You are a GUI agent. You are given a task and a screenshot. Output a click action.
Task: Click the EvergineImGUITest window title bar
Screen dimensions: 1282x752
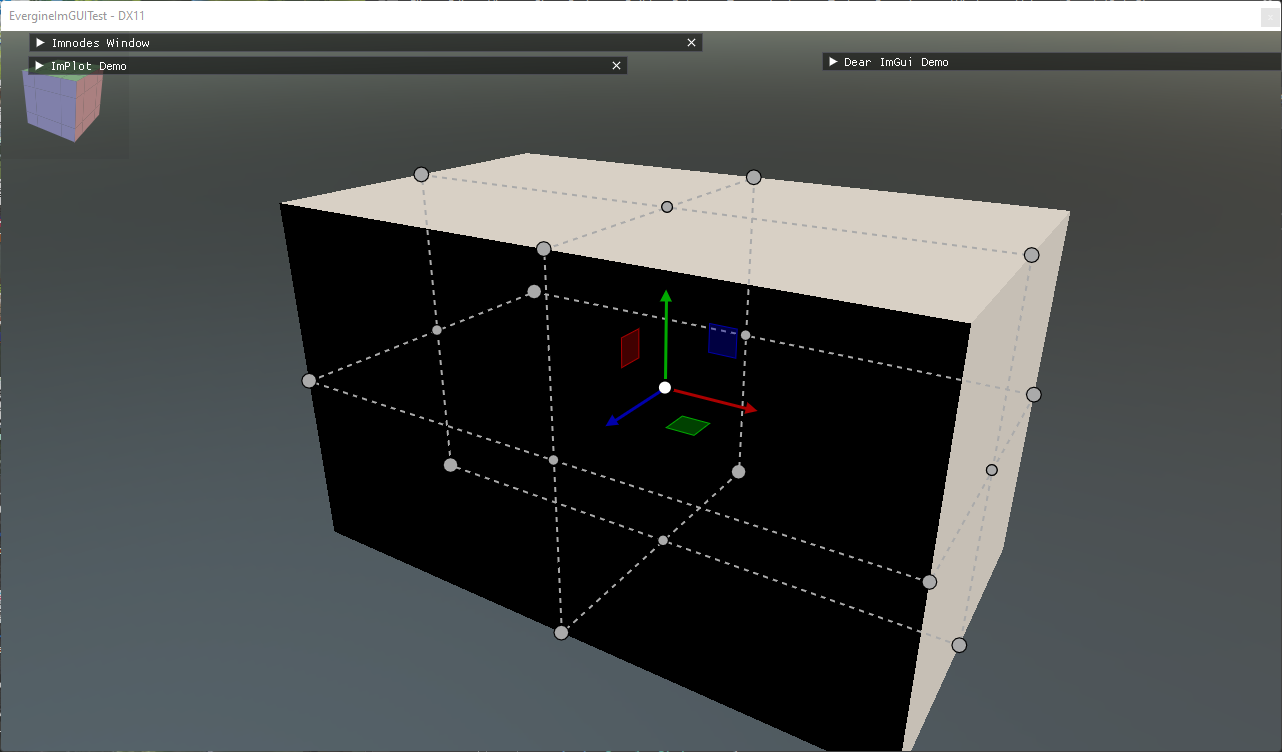[x=600, y=16]
